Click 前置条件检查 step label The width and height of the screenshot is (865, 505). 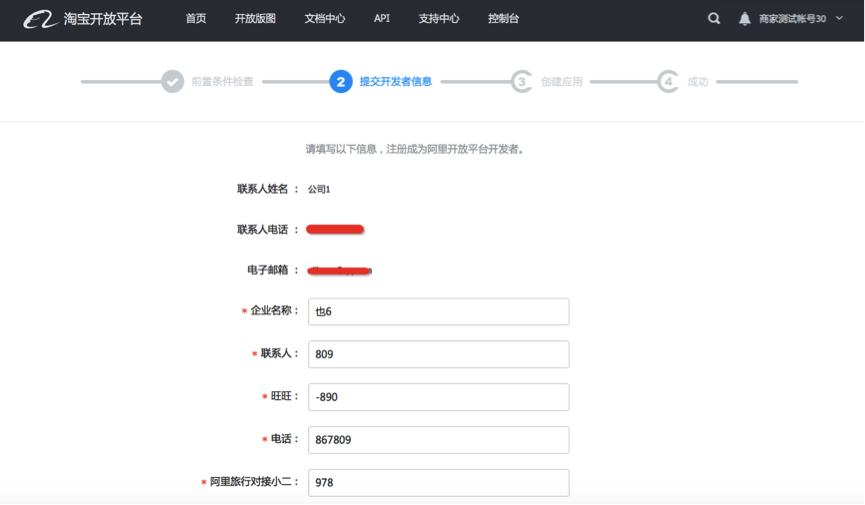(222, 82)
